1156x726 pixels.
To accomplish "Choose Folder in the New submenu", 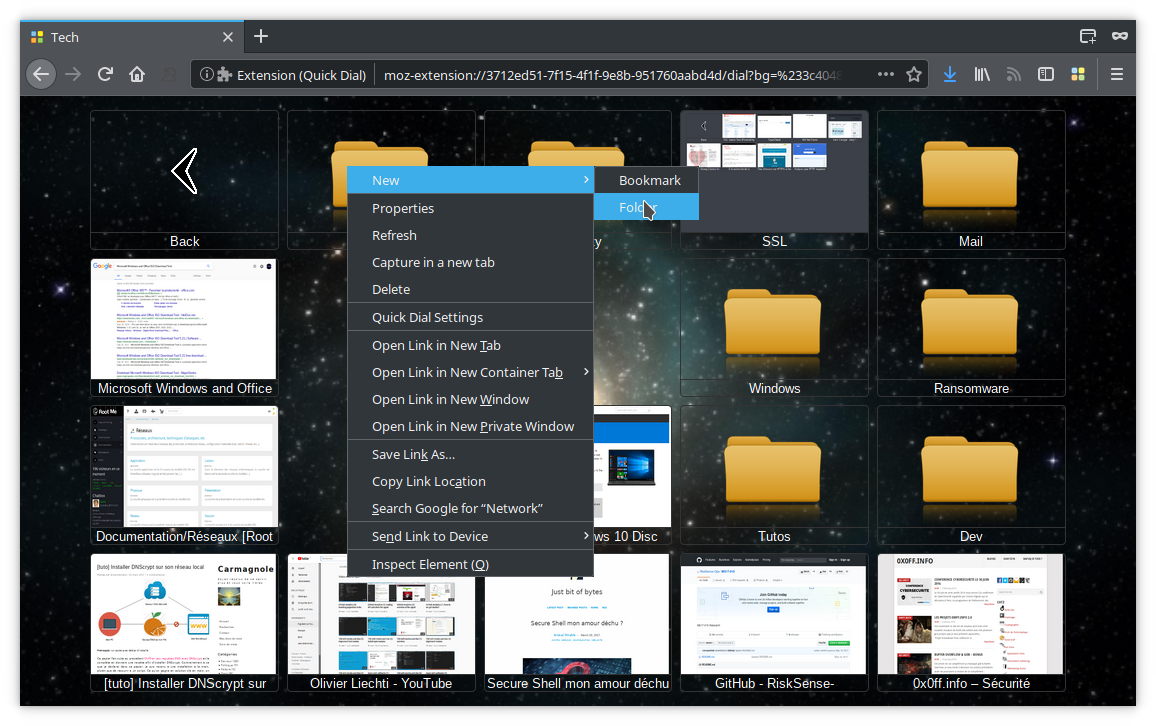I will pos(645,207).
